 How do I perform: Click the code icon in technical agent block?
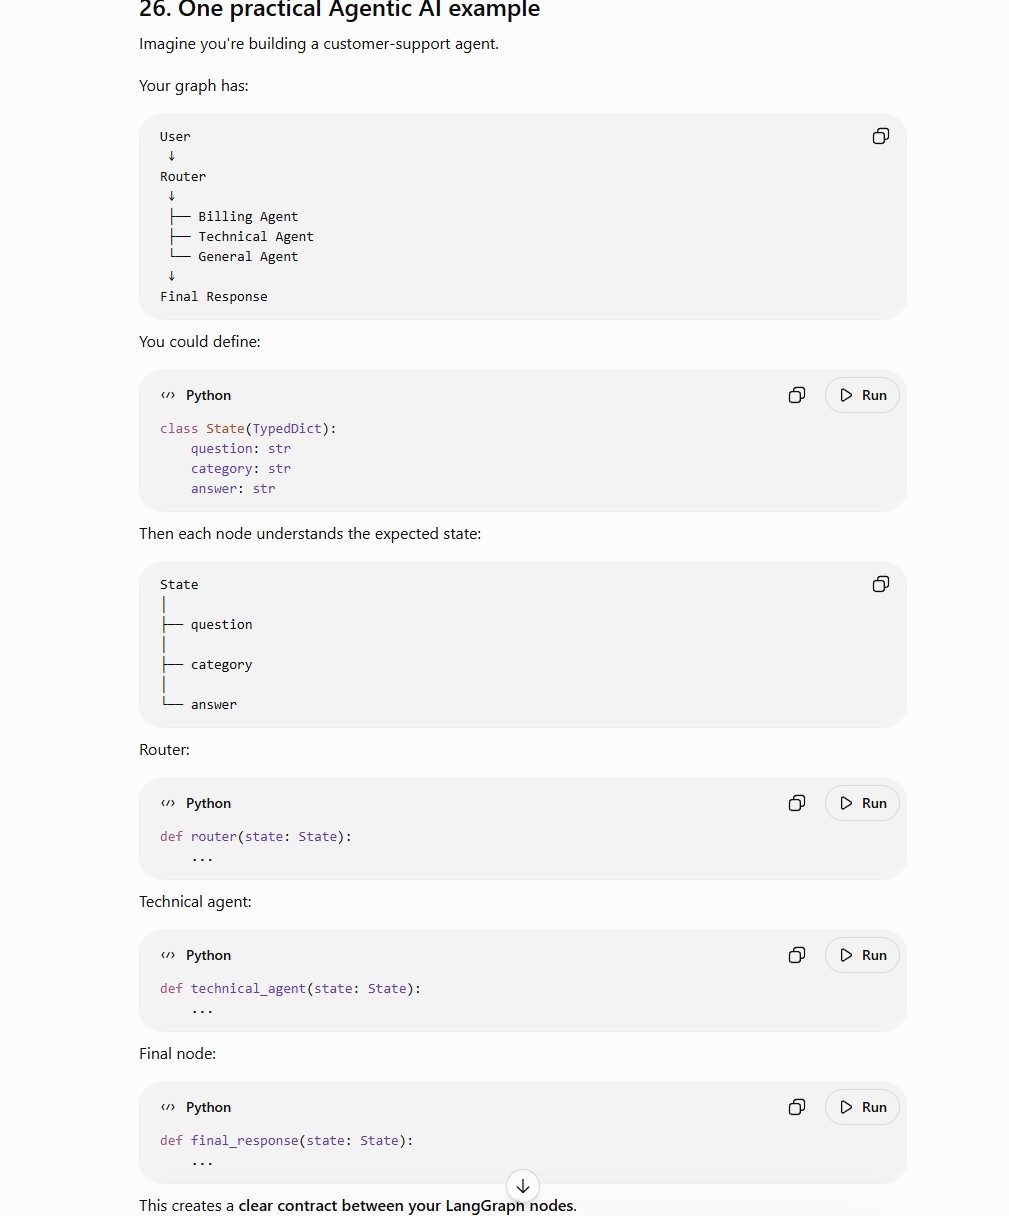(x=168, y=955)
